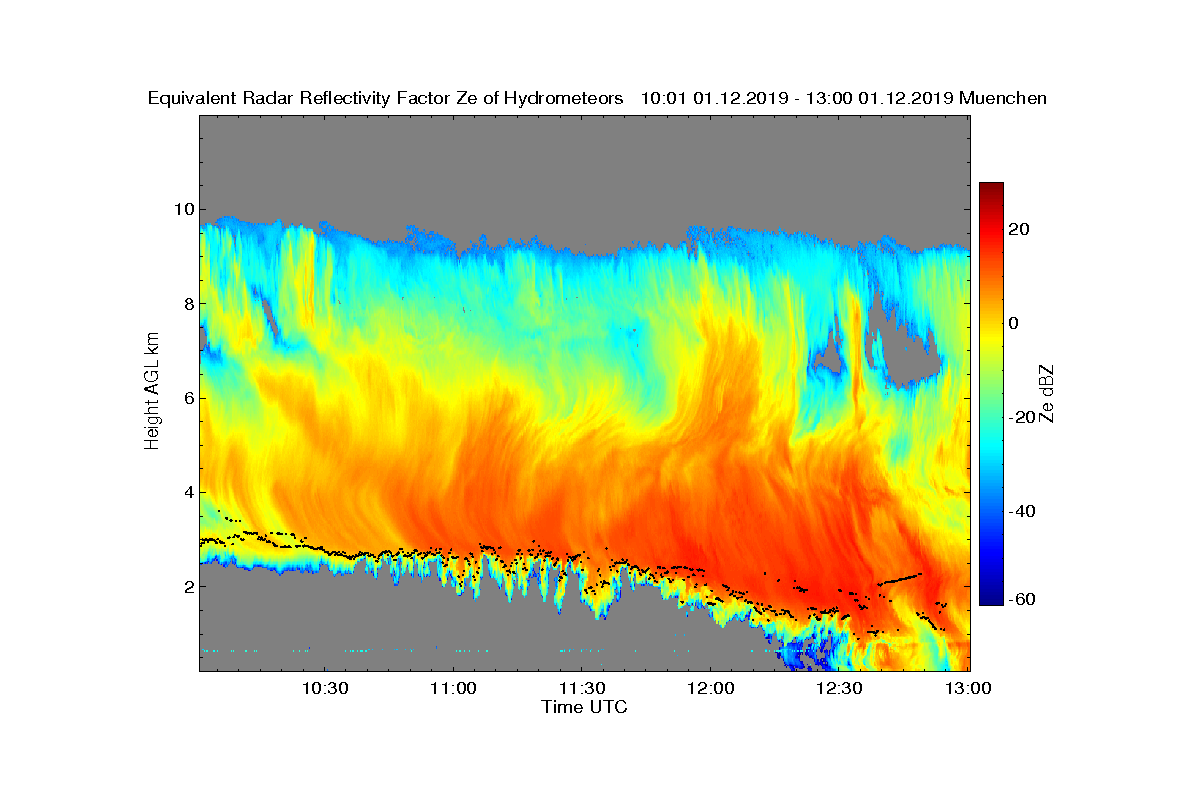Click the dark red top of colorbar
This screenshot has width=1200, height=800.
click(991, 189)
